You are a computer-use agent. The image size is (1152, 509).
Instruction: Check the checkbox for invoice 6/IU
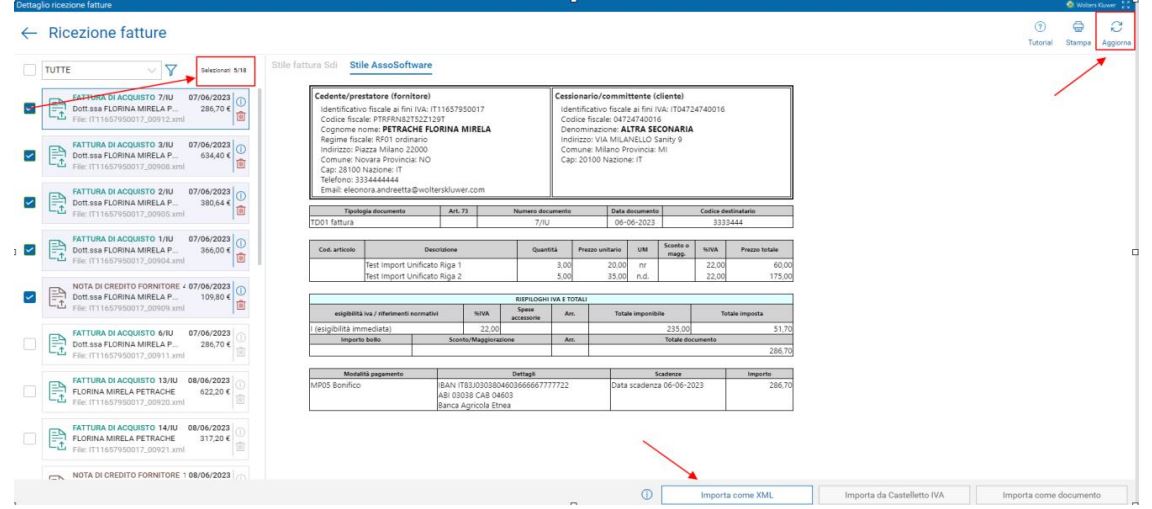point(29,344)
